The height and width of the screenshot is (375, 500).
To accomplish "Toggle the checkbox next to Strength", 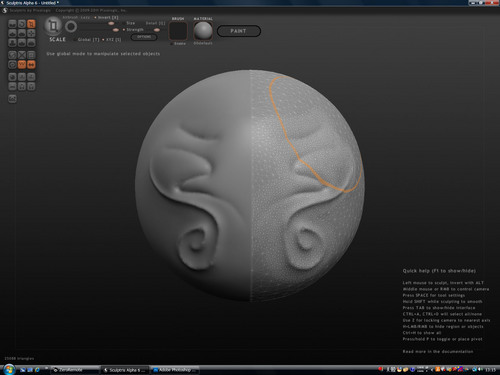I will click(124, 30).
